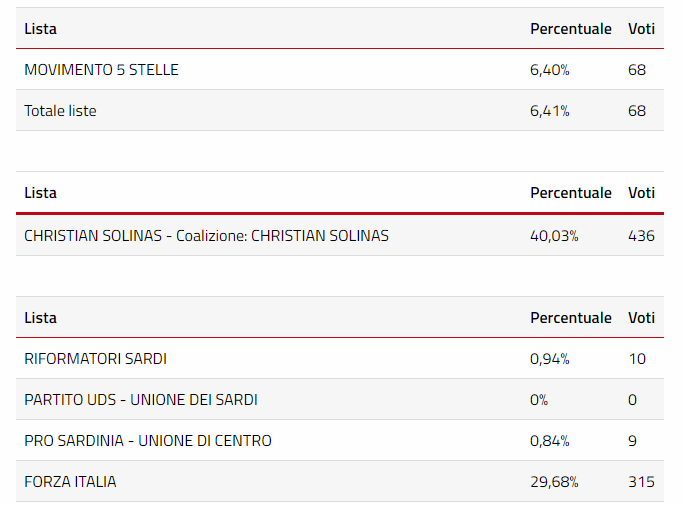684x505 pixels.
Task: Click the vote count for Riformatori Sardi
Action: tap(637, 359)
